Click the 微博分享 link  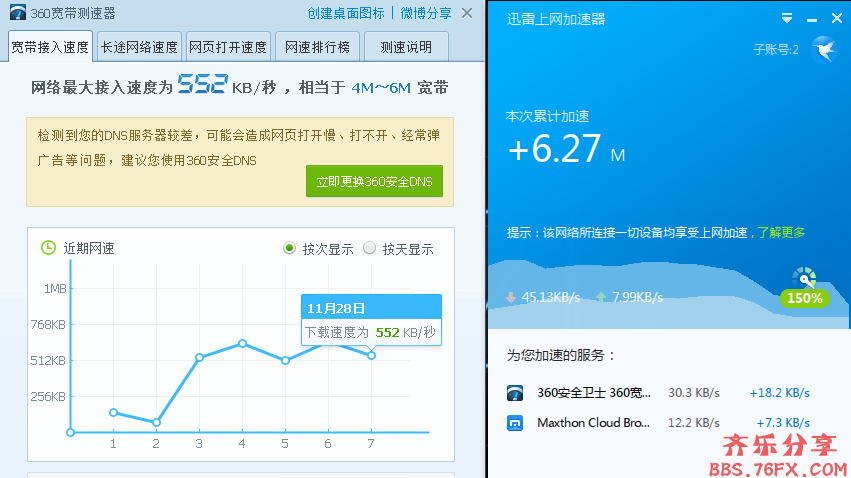point(426,13)
